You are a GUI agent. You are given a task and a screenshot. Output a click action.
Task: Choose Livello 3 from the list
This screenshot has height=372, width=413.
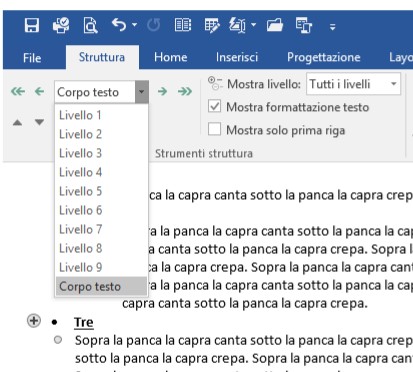click(101, 153)
